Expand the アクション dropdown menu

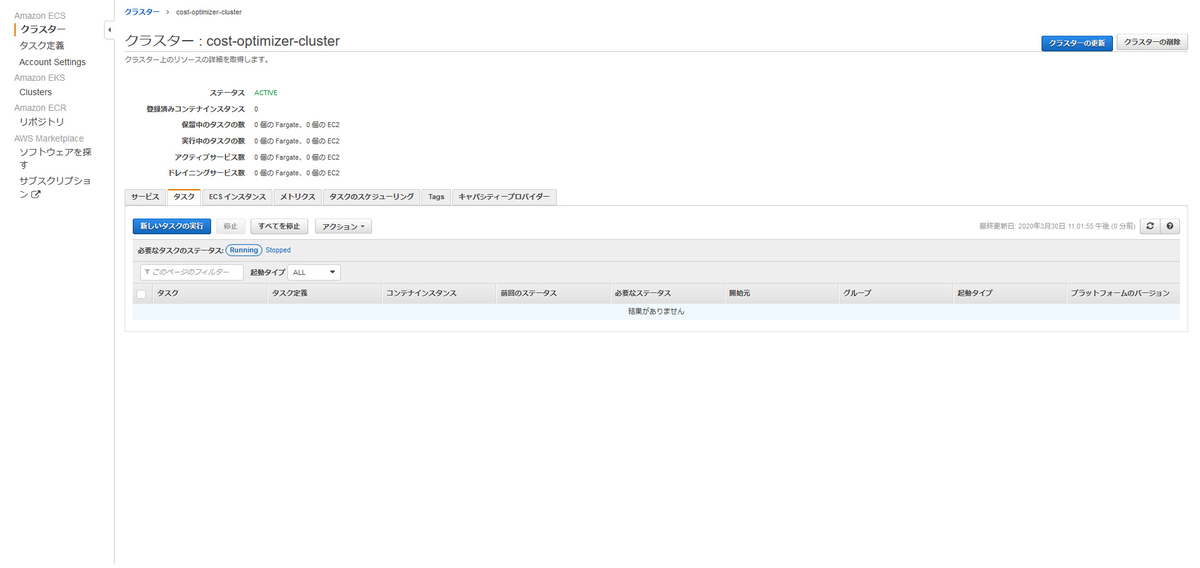coord(343,227)
